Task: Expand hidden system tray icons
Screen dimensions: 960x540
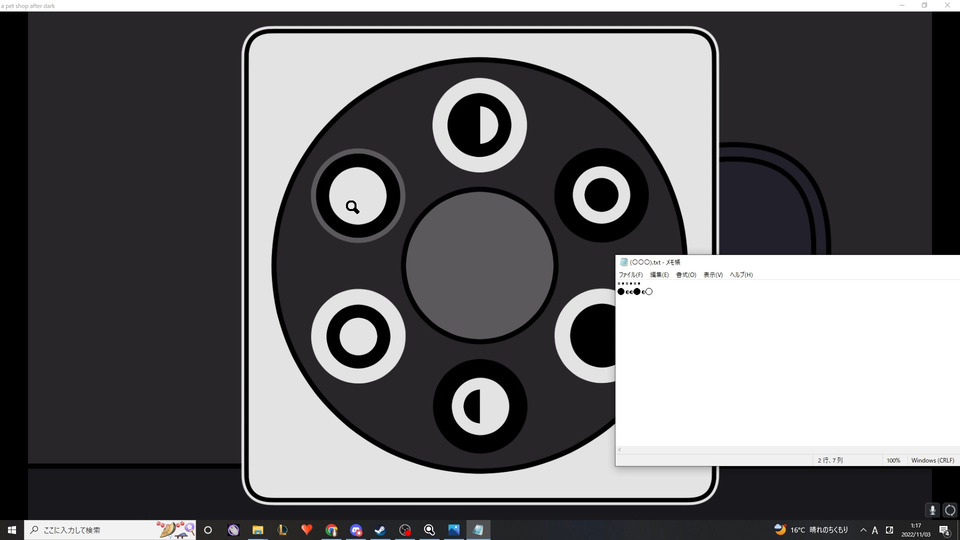Action: [863, 530]
